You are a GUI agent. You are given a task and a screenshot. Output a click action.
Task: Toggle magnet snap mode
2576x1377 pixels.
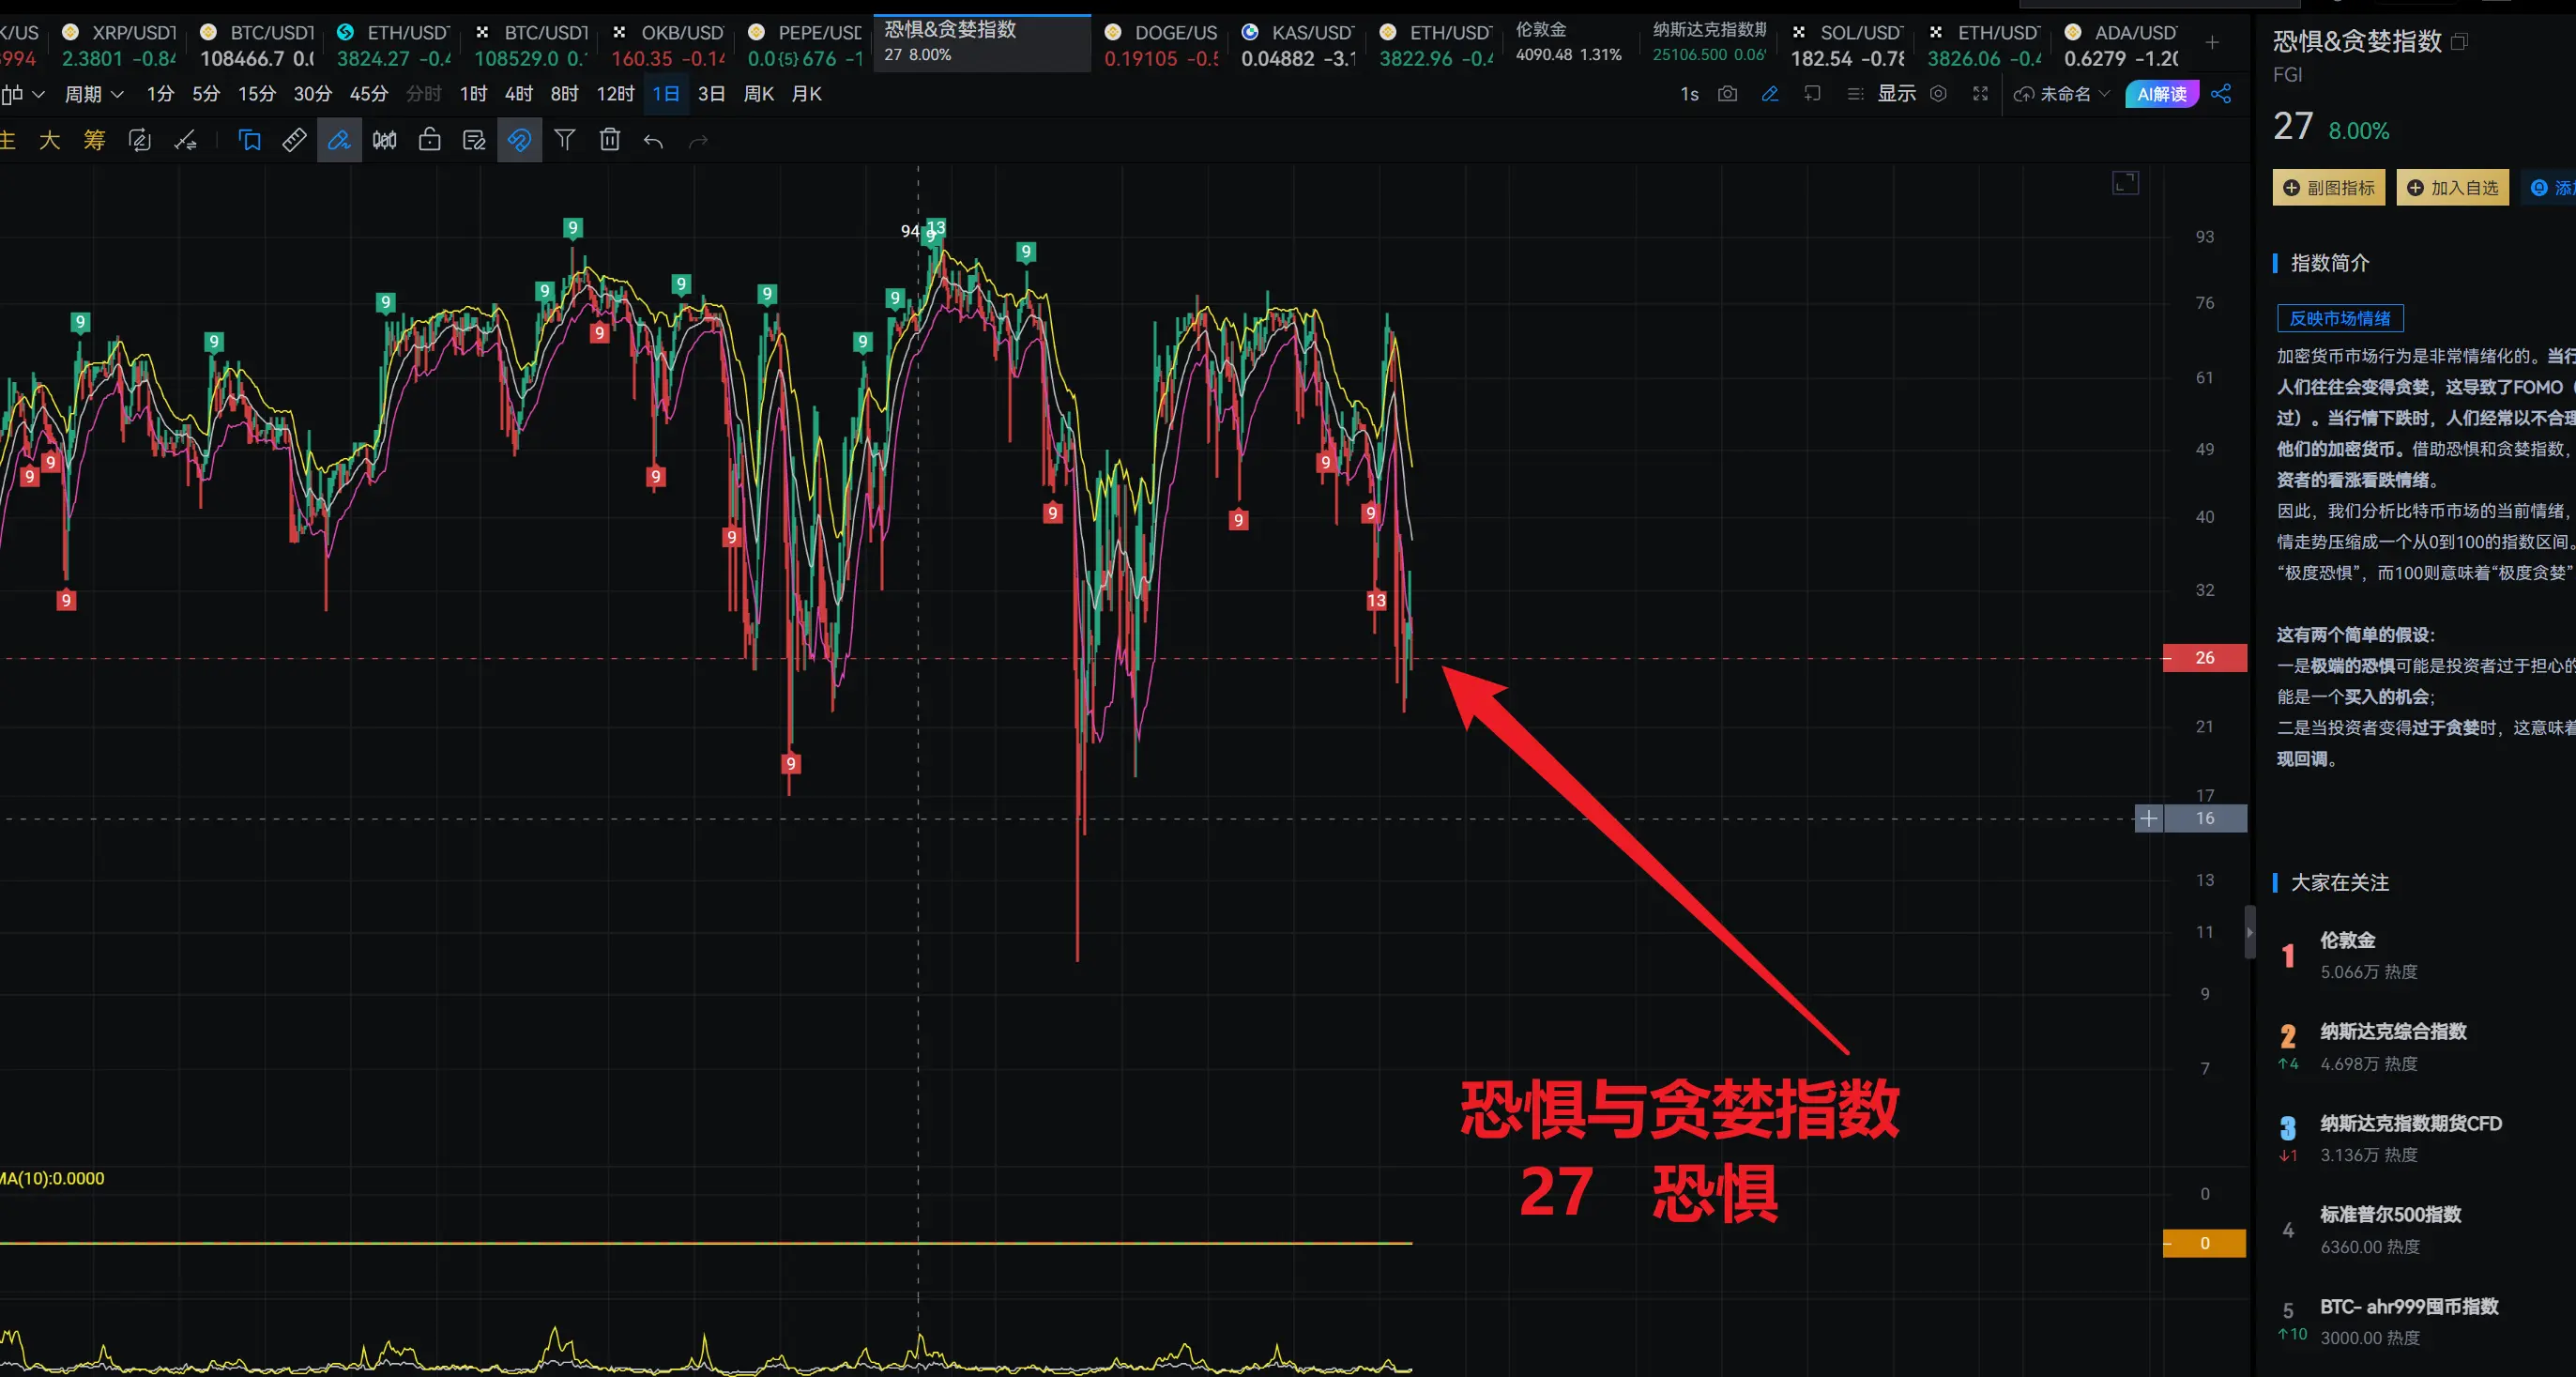519,141
